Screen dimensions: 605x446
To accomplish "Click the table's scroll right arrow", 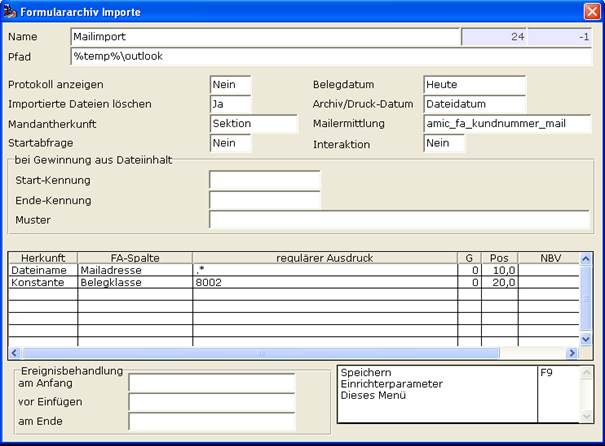I will [x=572, y=353].
